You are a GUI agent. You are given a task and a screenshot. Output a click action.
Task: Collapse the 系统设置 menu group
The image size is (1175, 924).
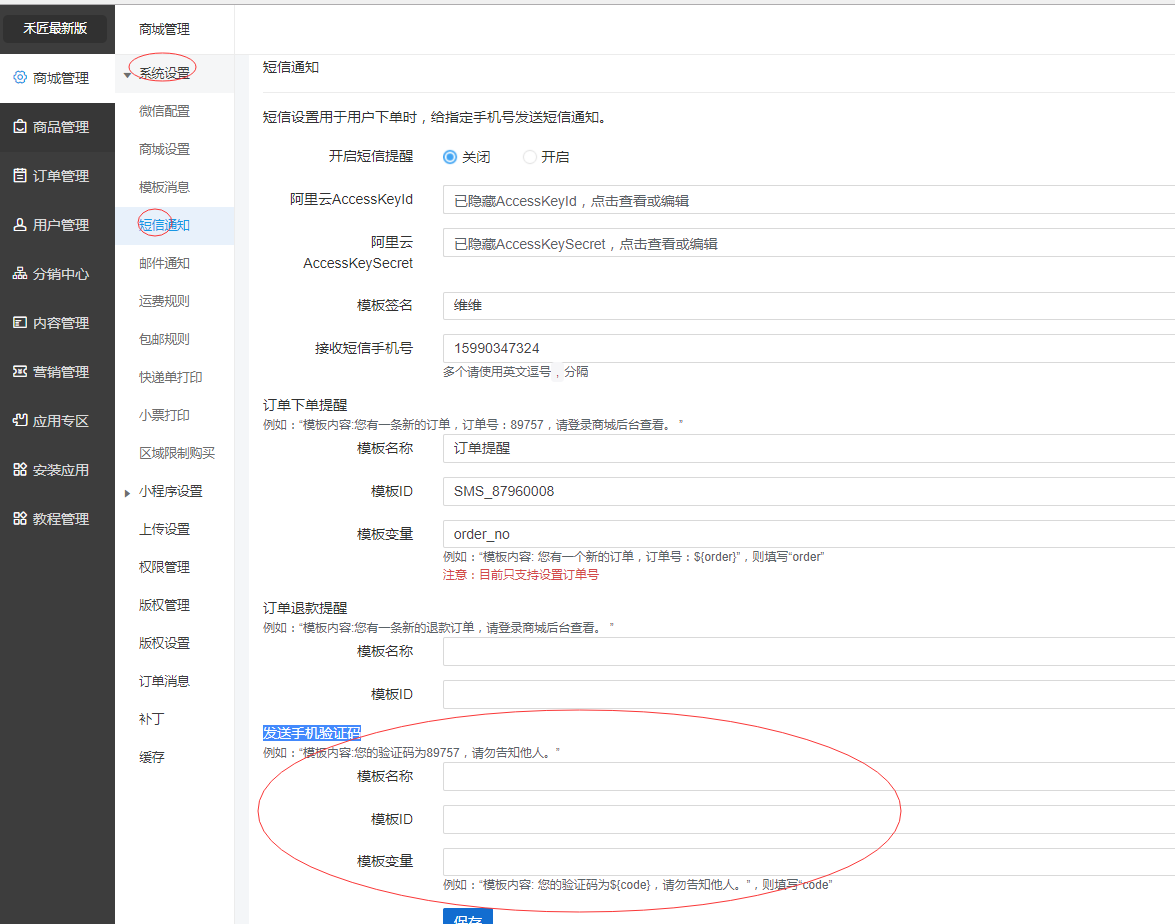128,74
